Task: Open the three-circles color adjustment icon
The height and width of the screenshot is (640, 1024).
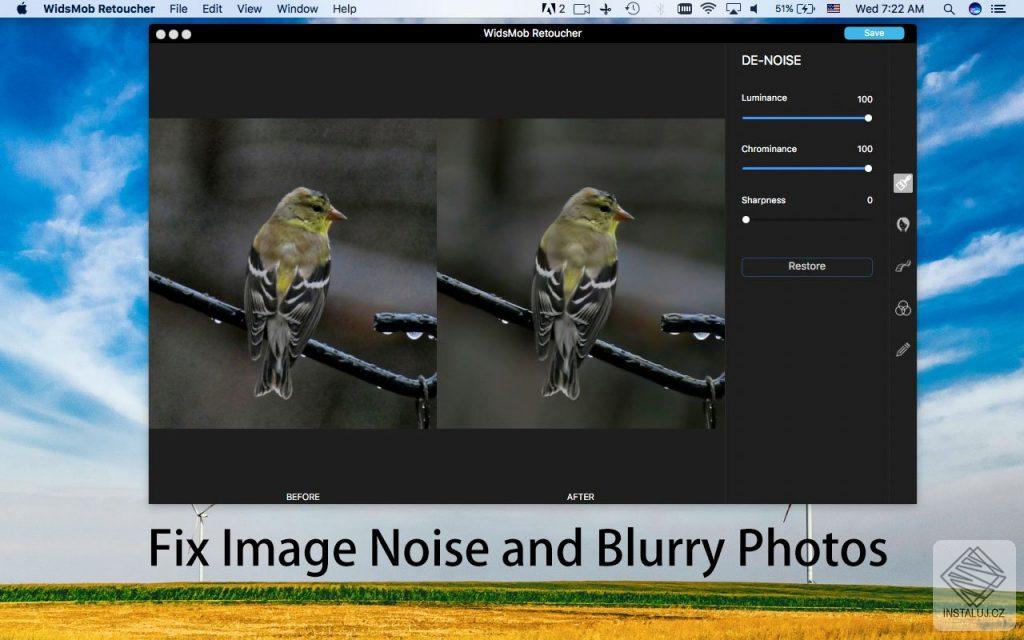Action: point(903,308)
